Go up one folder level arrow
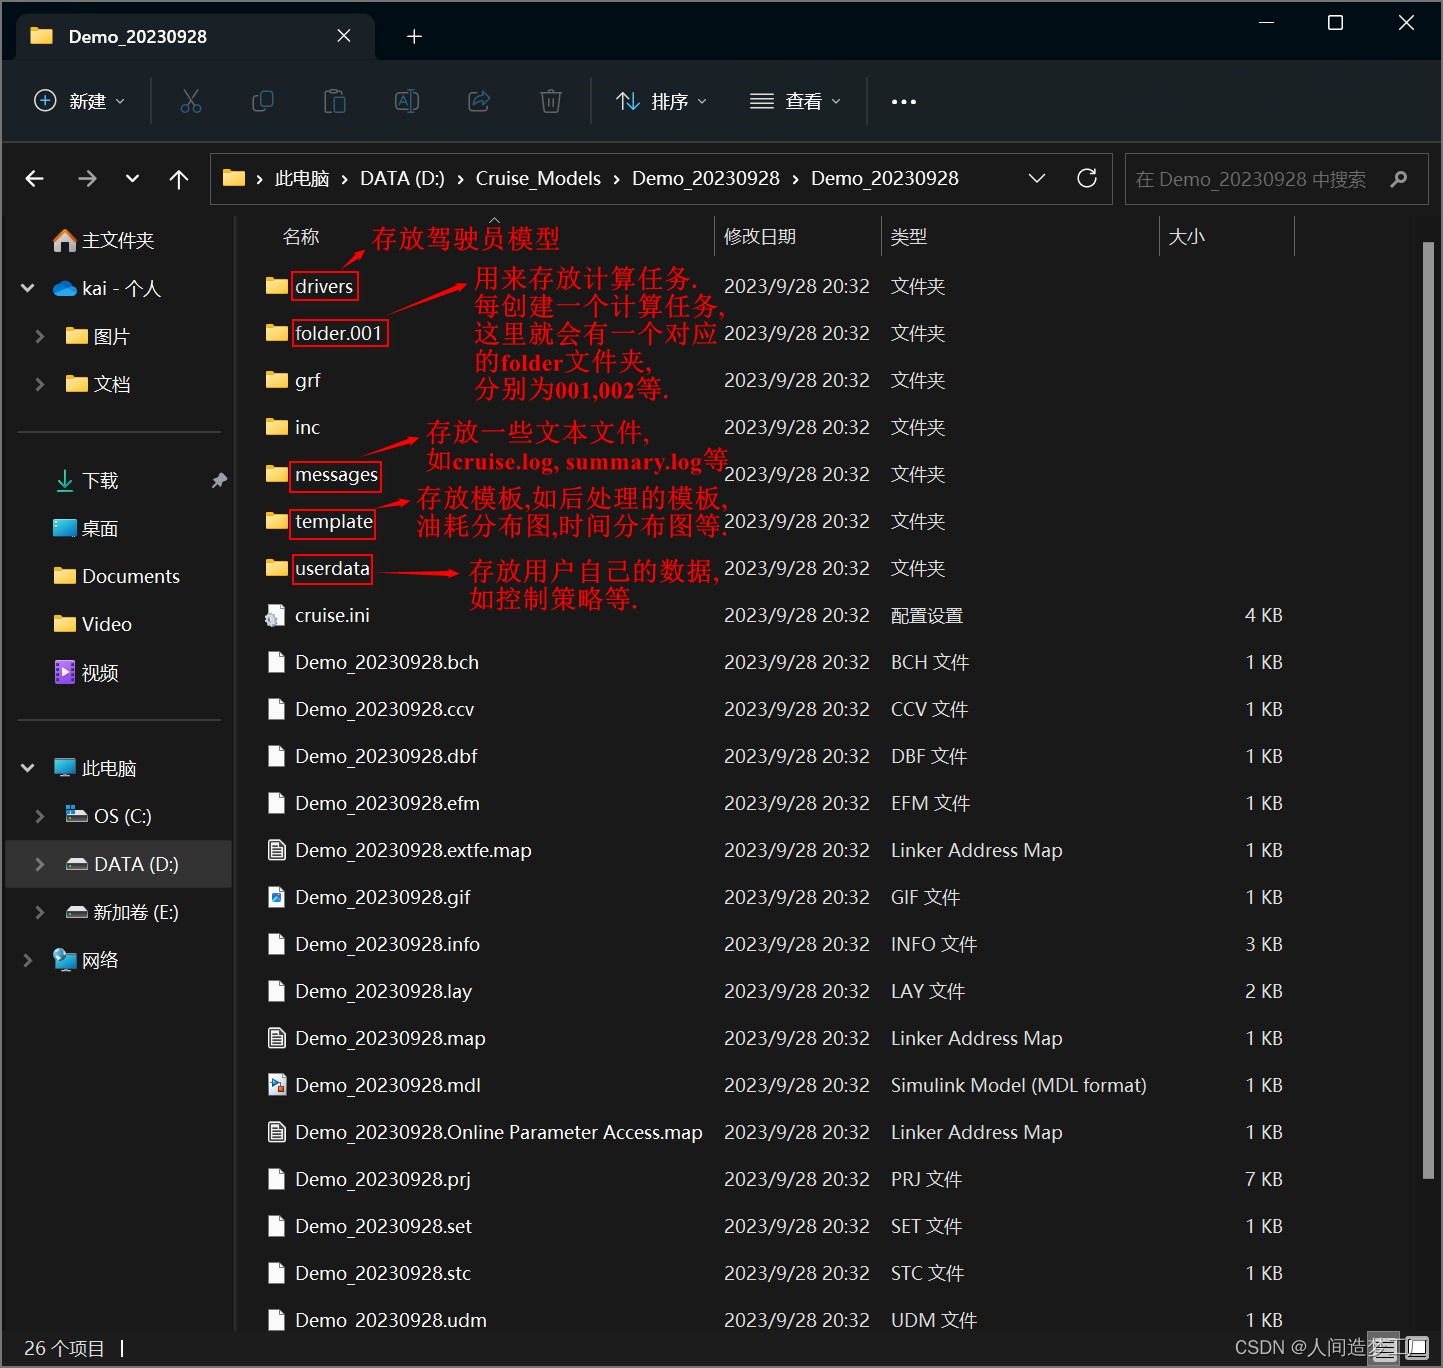This screenshot has height=1368, width=1443. [179, 178]
